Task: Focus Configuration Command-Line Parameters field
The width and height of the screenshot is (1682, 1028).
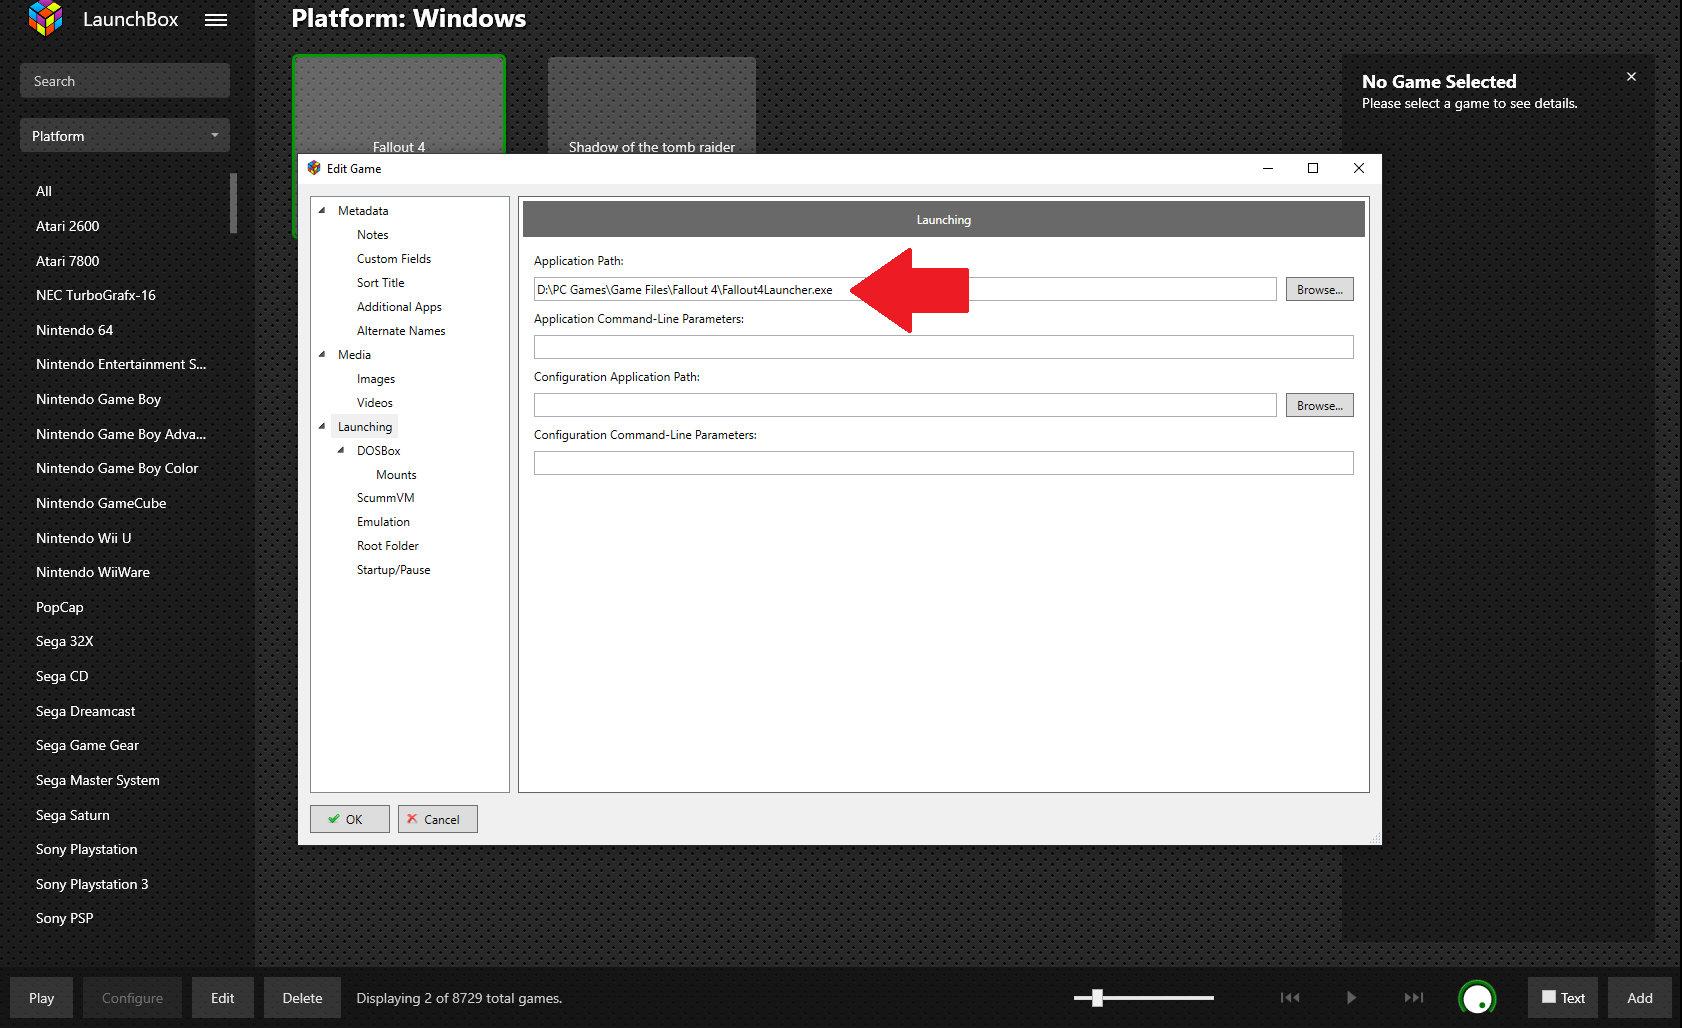Action: (x=944, y=463)
